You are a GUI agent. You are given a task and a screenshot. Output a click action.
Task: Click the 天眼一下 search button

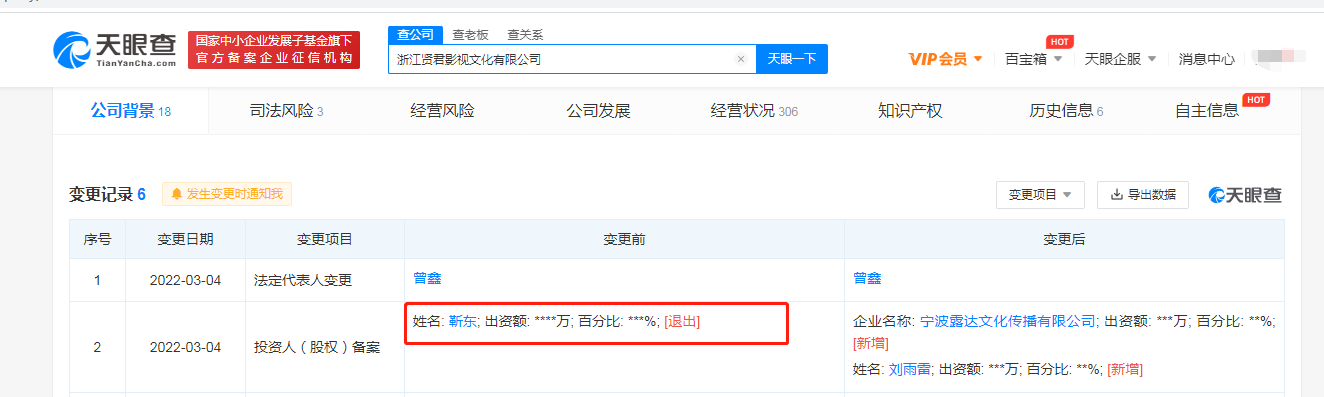(792, 59)
